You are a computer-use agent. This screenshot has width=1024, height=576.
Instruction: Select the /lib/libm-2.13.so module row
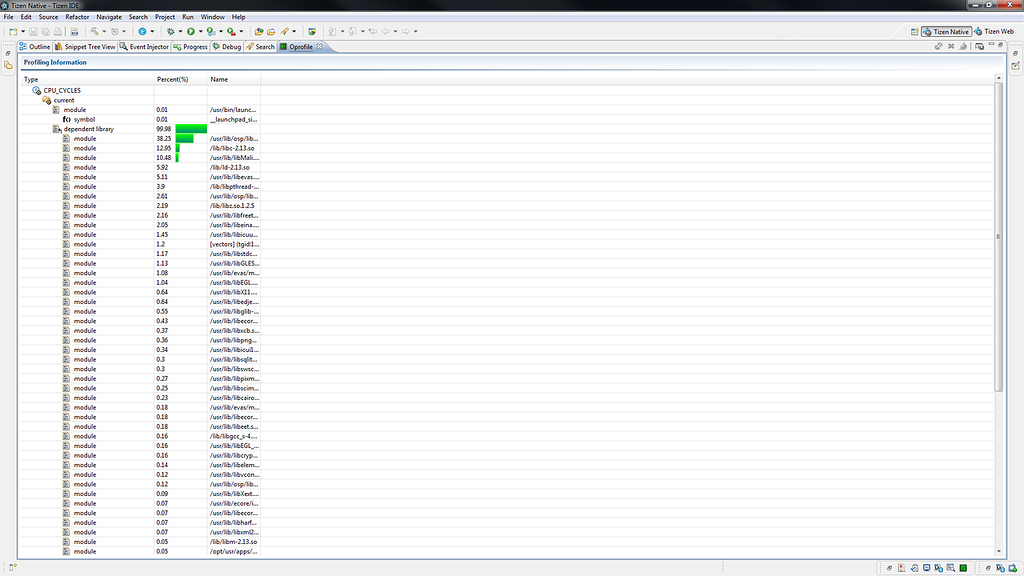(140, 542)
